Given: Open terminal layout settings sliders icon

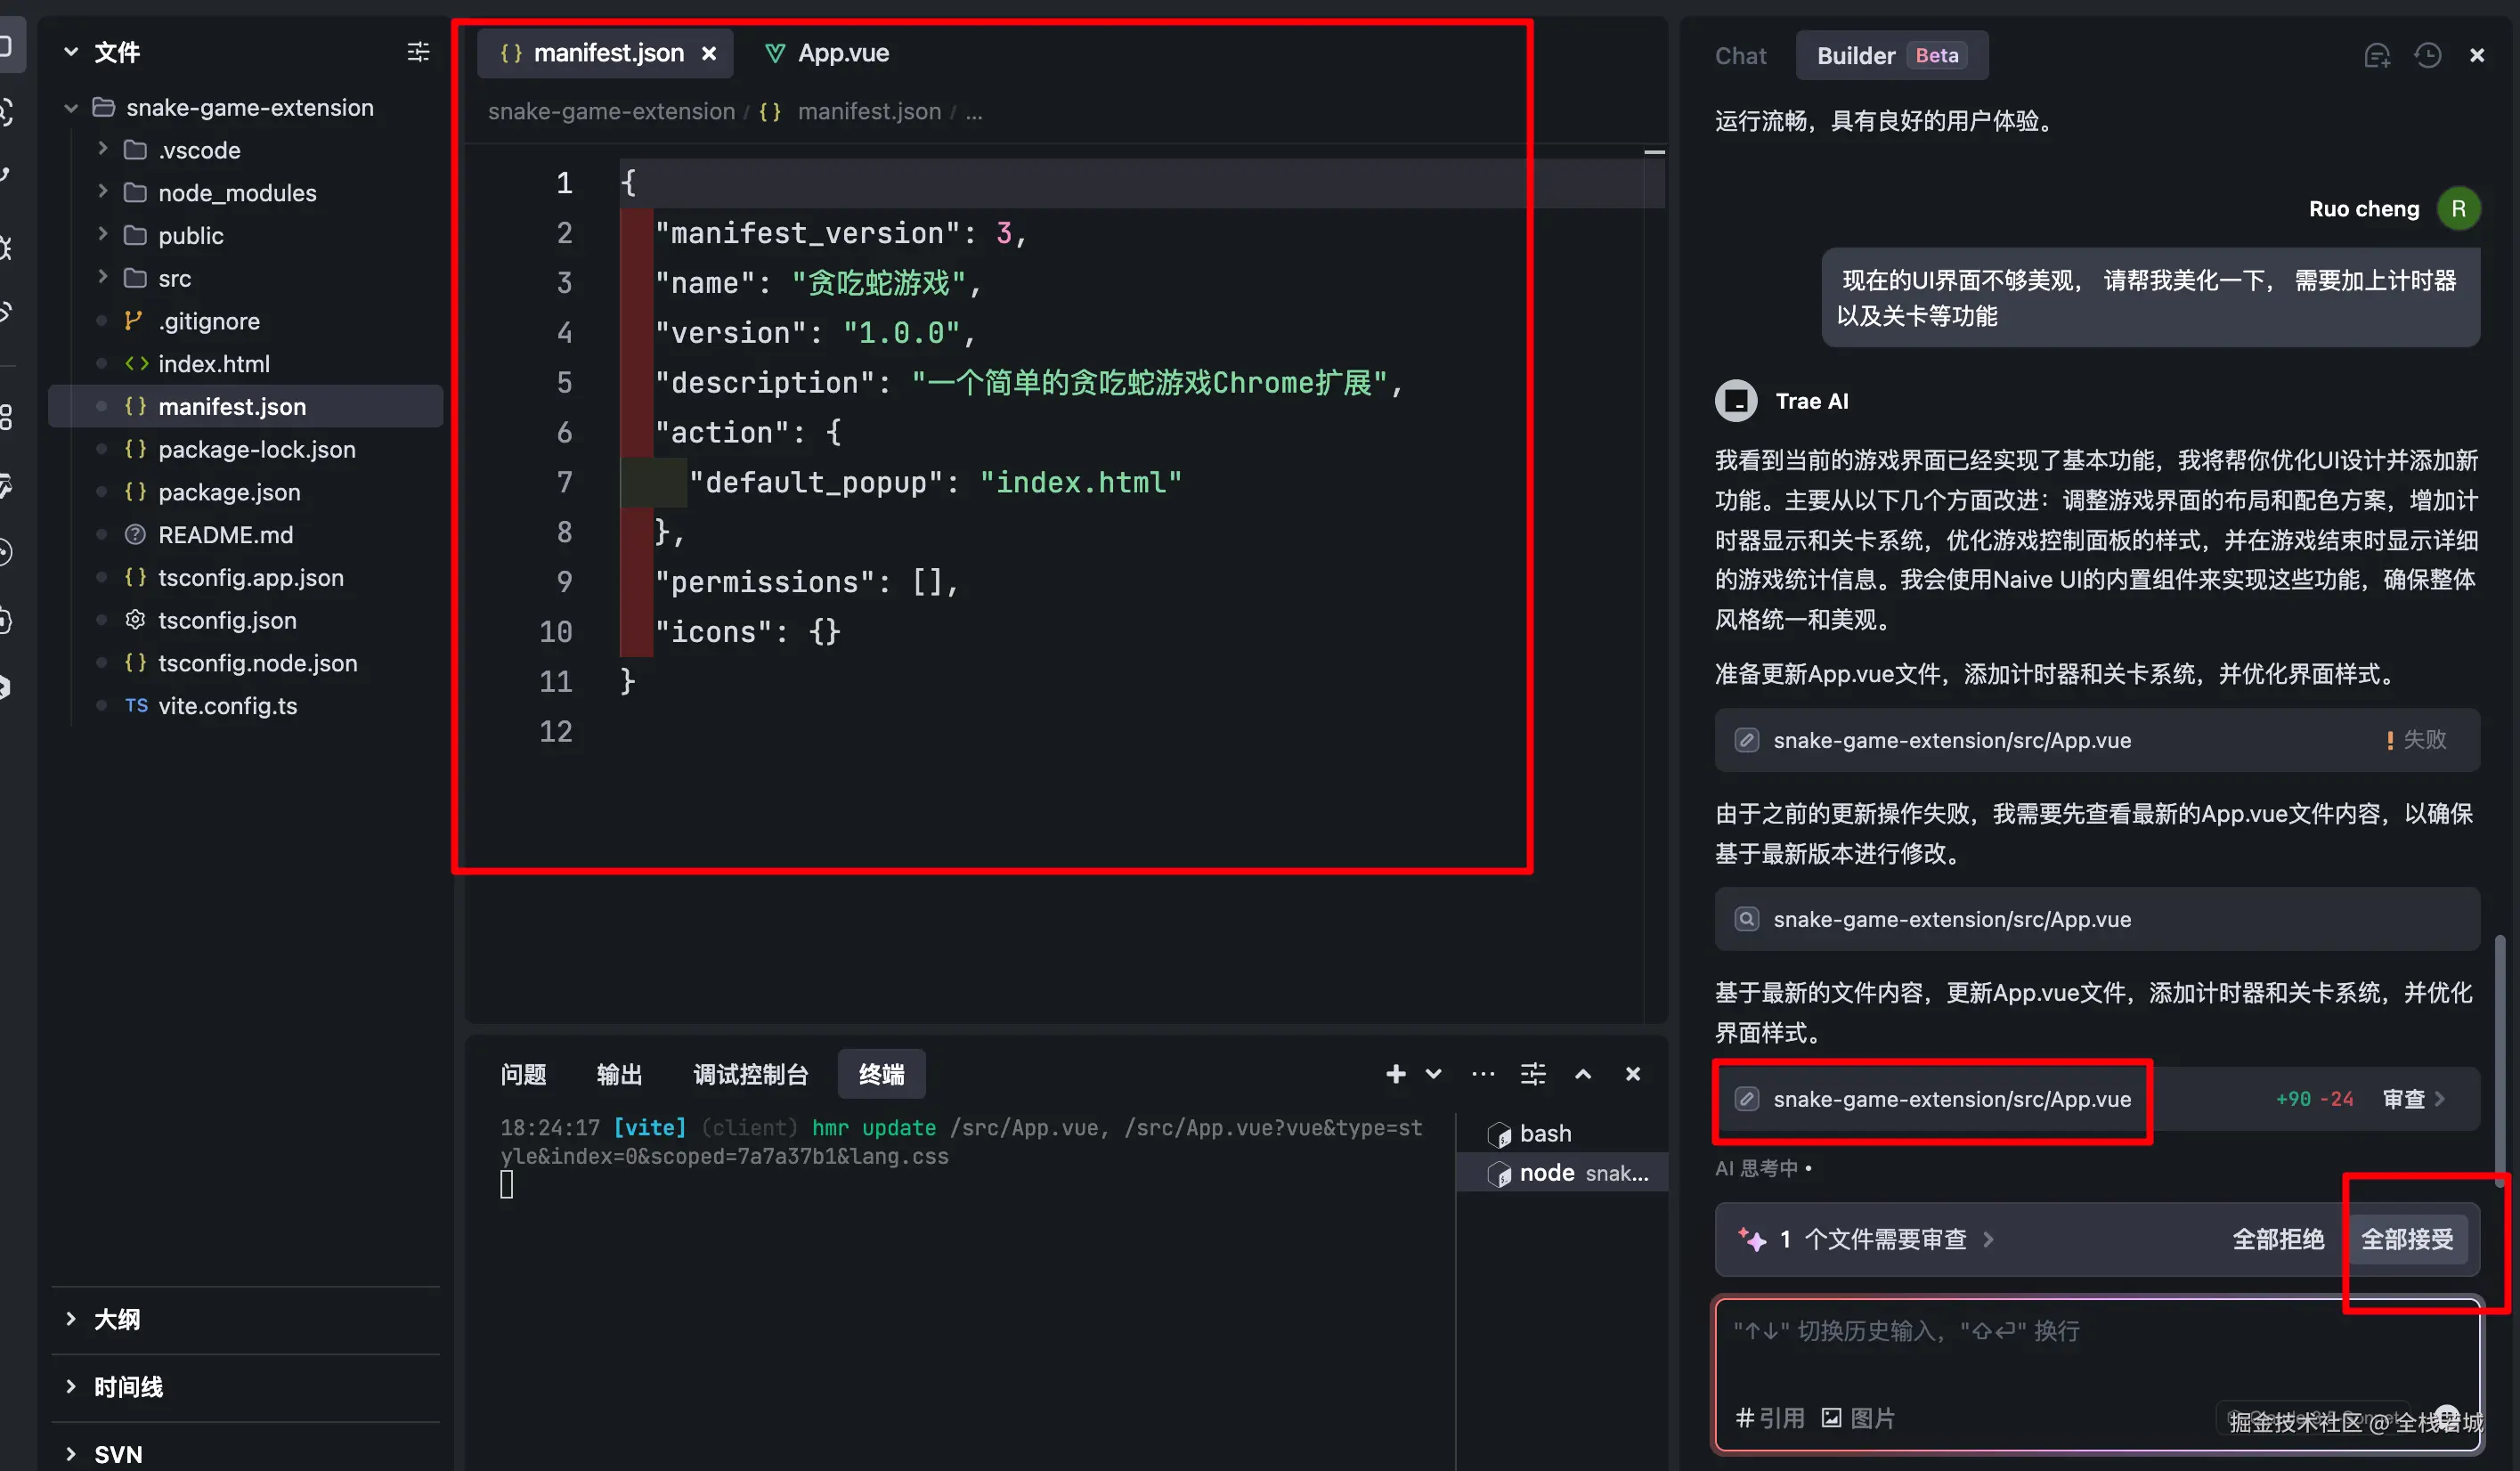Looking at the screenshot, I should pos(1532,1074).
